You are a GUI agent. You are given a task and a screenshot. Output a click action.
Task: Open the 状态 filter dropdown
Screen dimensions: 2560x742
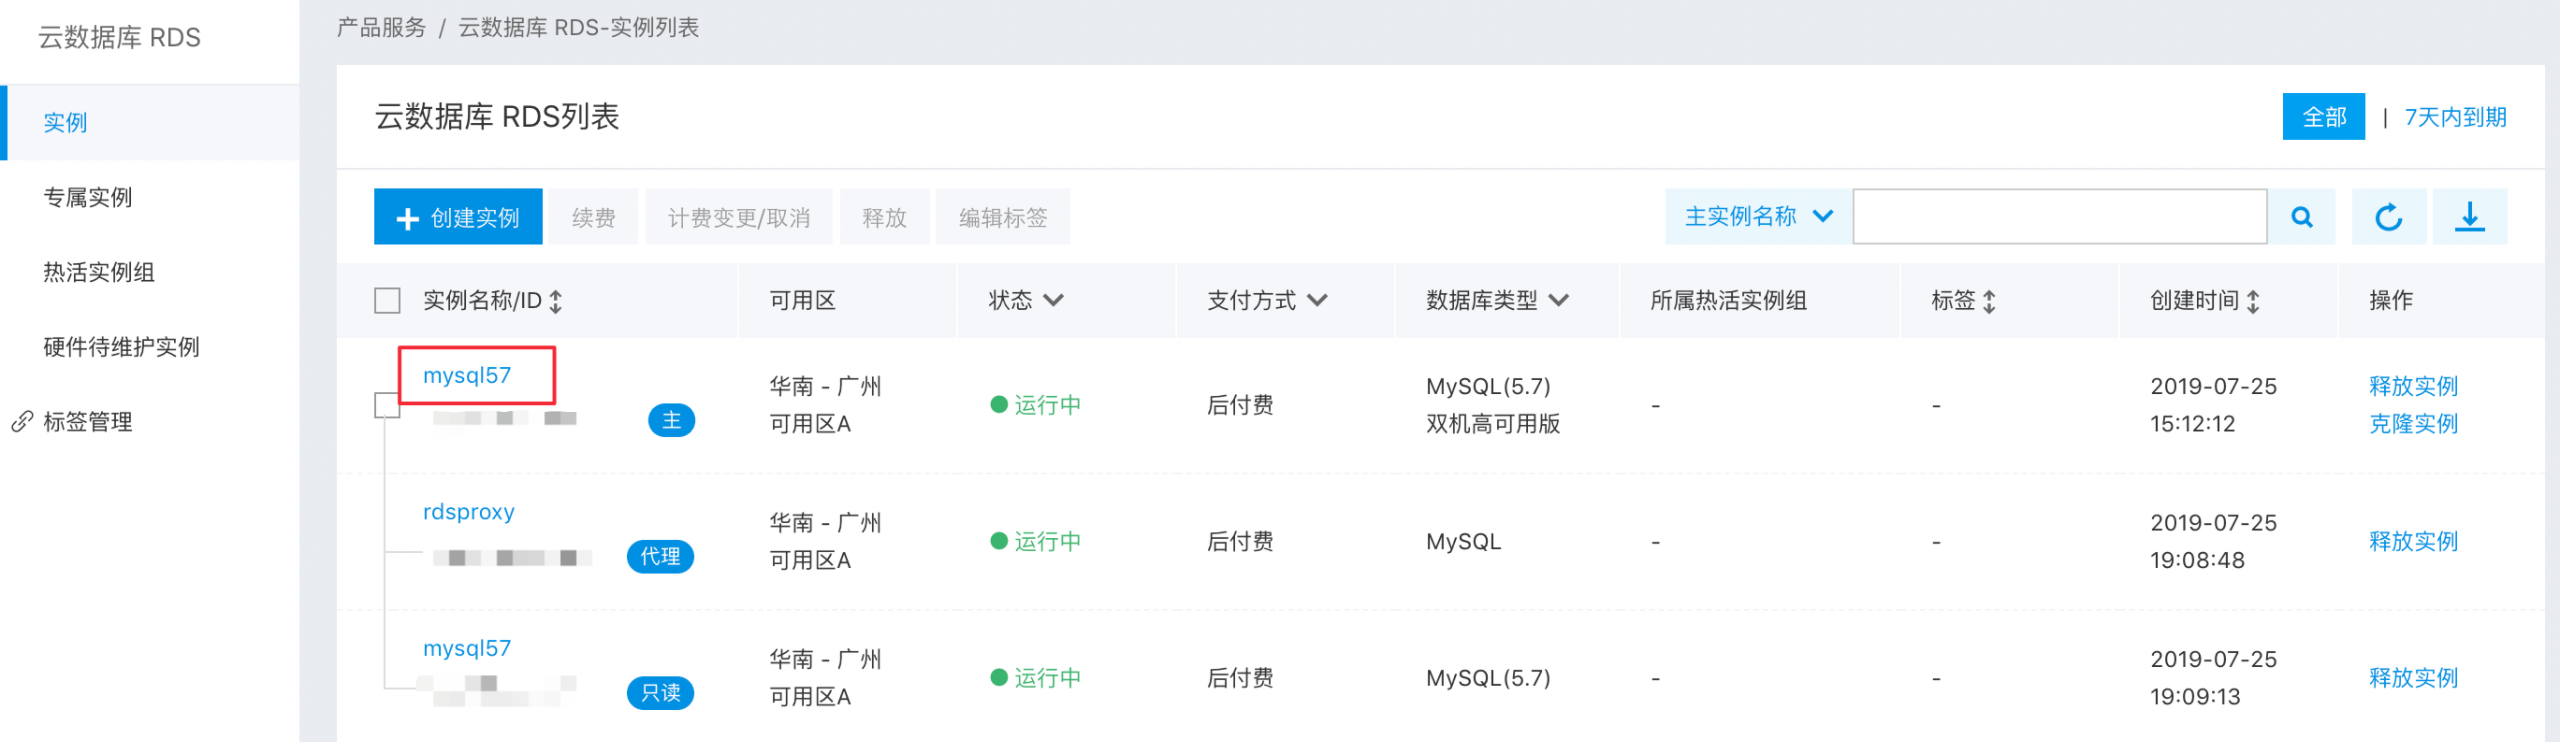(x=1052, y=300)
